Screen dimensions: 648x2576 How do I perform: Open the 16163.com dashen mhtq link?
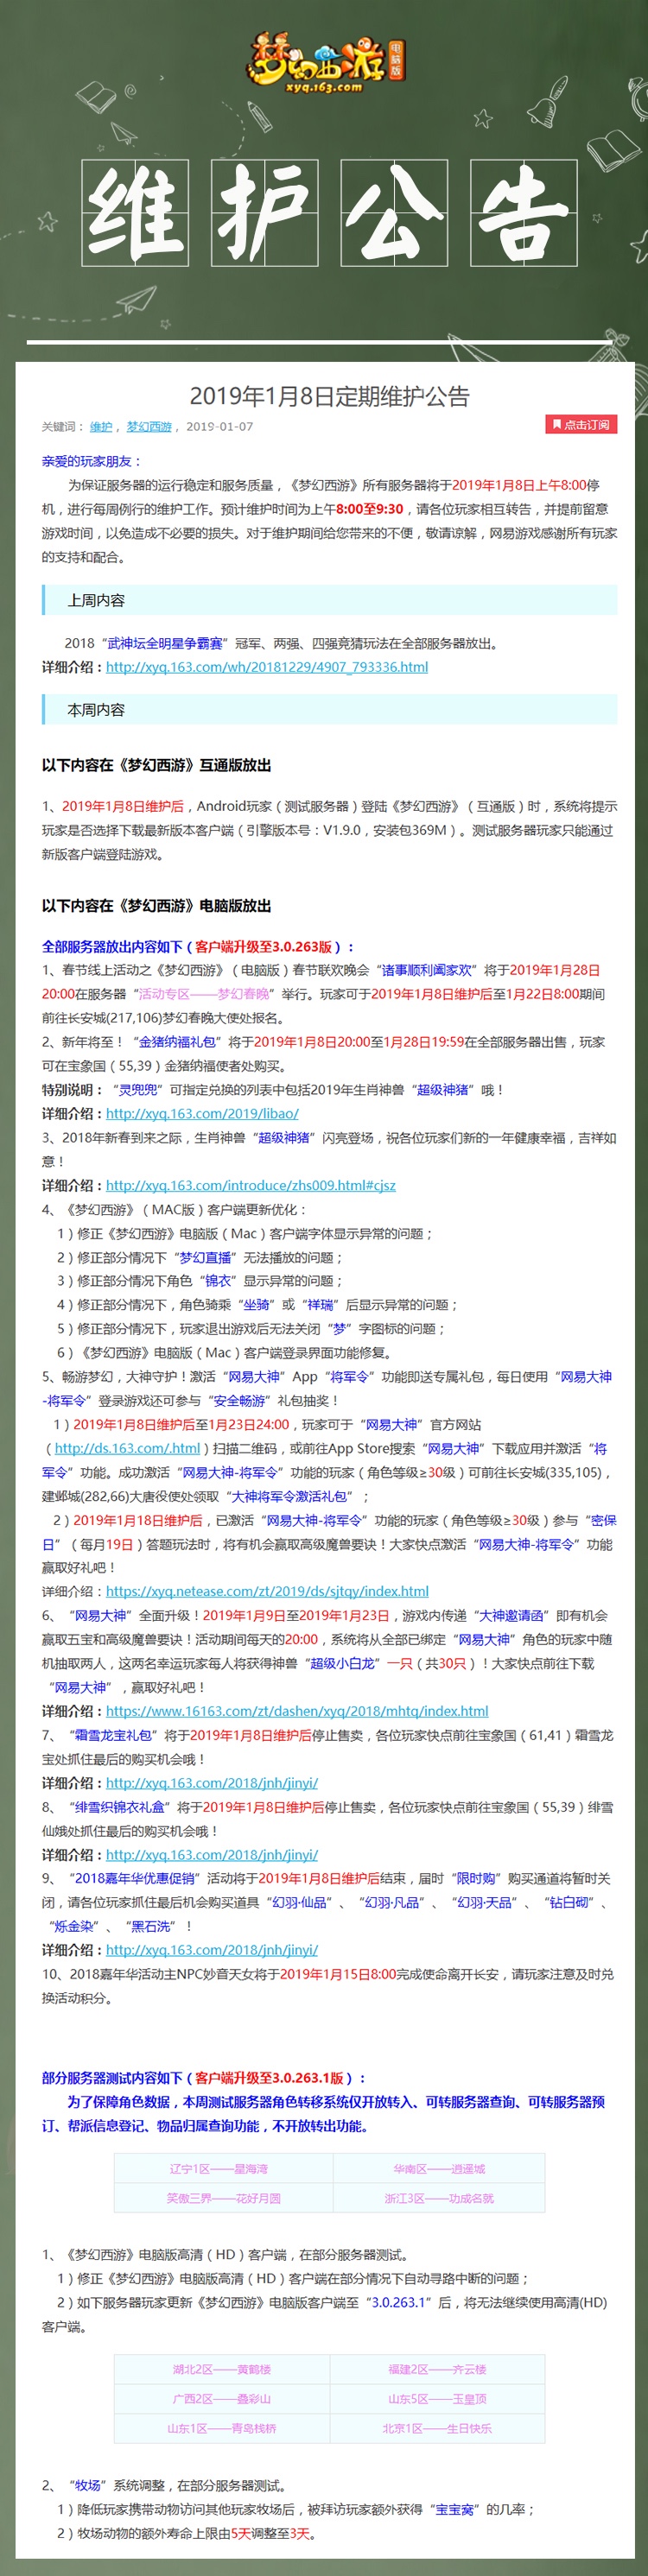pyautogui.click(x=297, y=1711)
